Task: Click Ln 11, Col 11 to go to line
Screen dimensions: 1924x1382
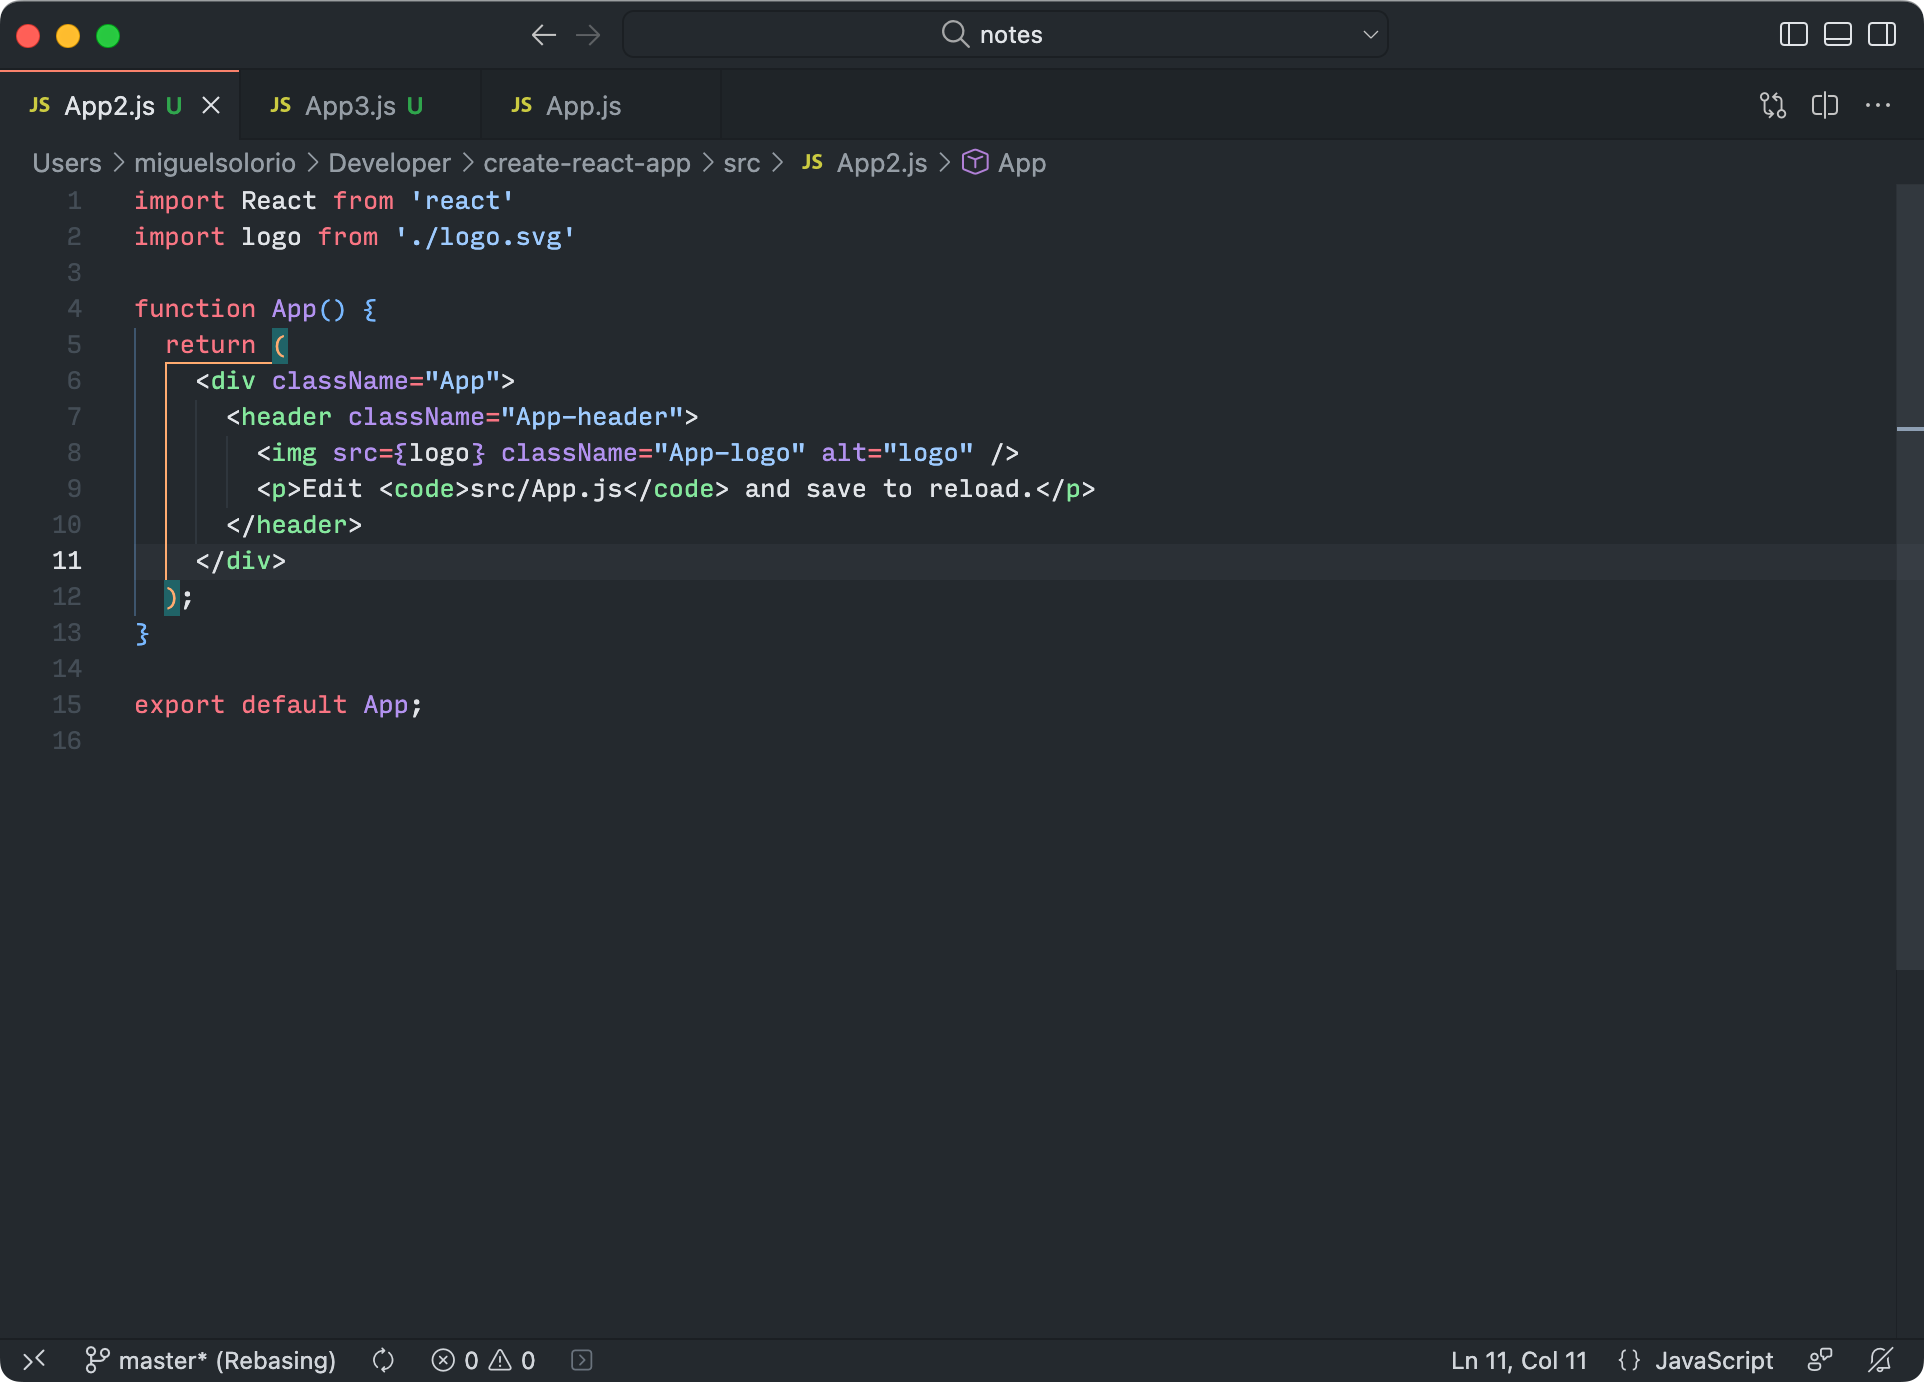Action: point(1518,1360)
